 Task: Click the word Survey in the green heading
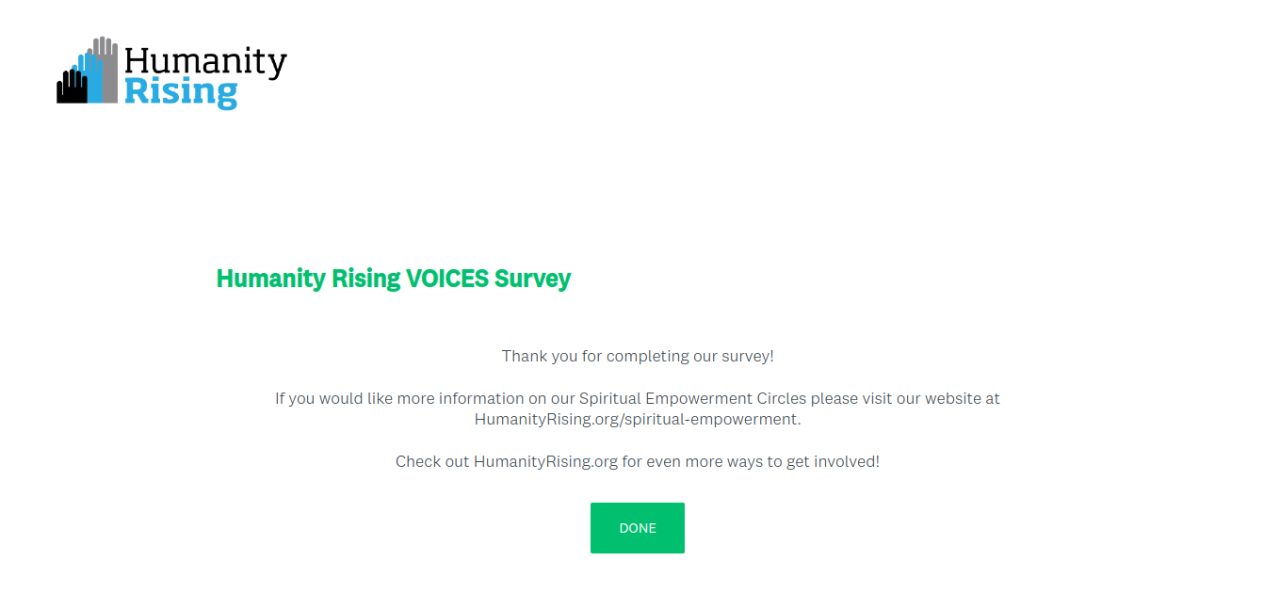(x=532, y=278)
